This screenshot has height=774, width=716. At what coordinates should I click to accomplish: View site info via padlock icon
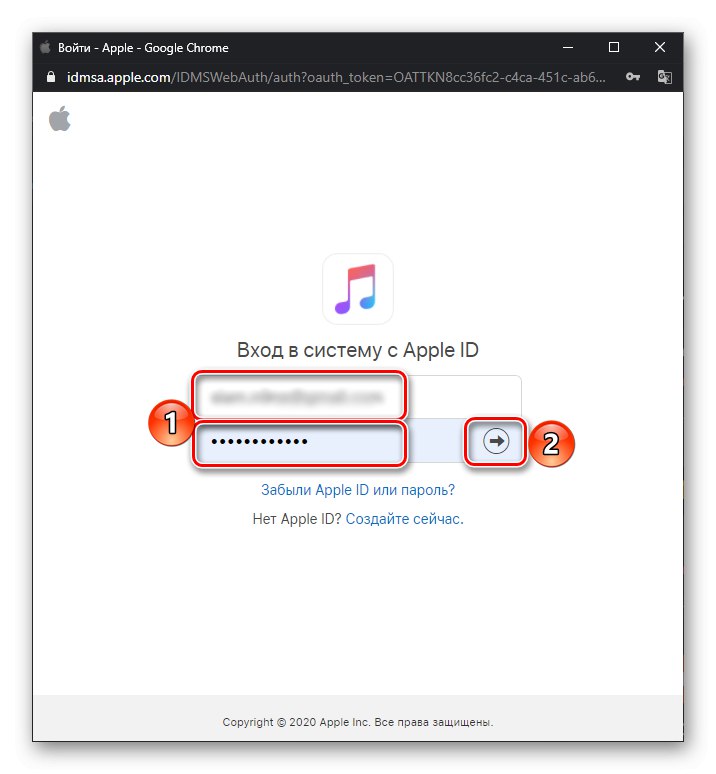coord(50,77)
